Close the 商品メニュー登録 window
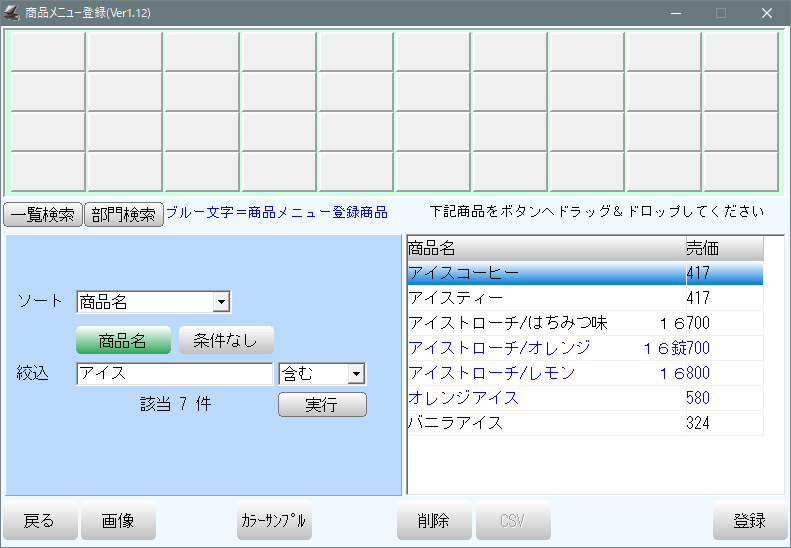 click(767, 13)
